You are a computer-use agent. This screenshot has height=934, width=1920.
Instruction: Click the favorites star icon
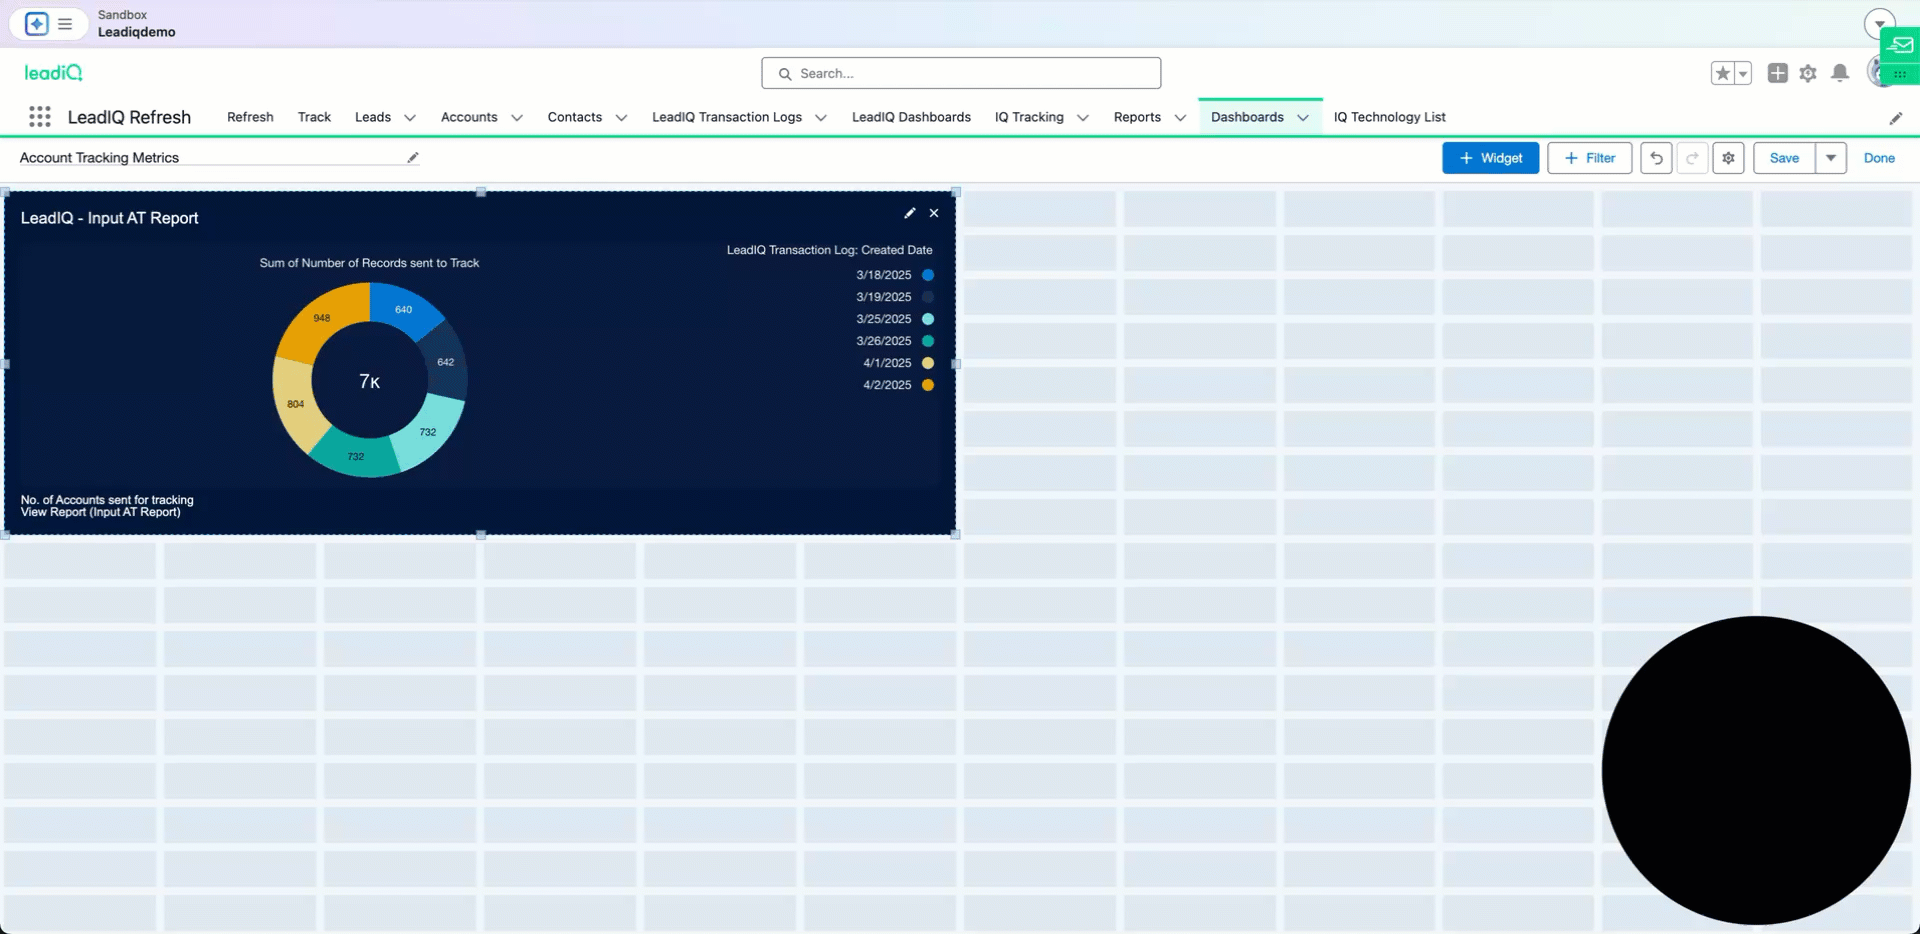pos(1722,73)
